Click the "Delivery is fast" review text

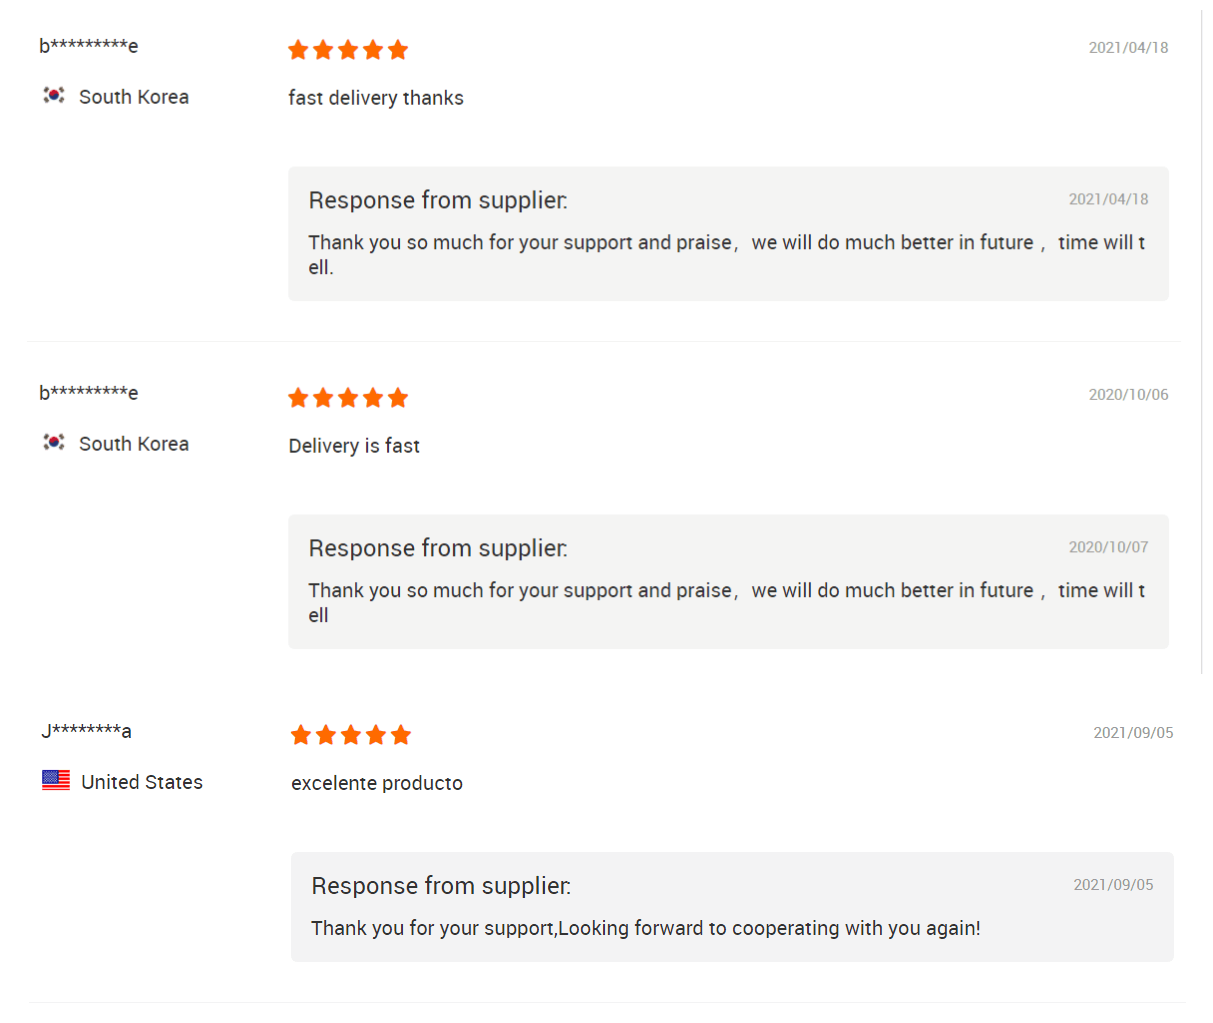point(354,446)
